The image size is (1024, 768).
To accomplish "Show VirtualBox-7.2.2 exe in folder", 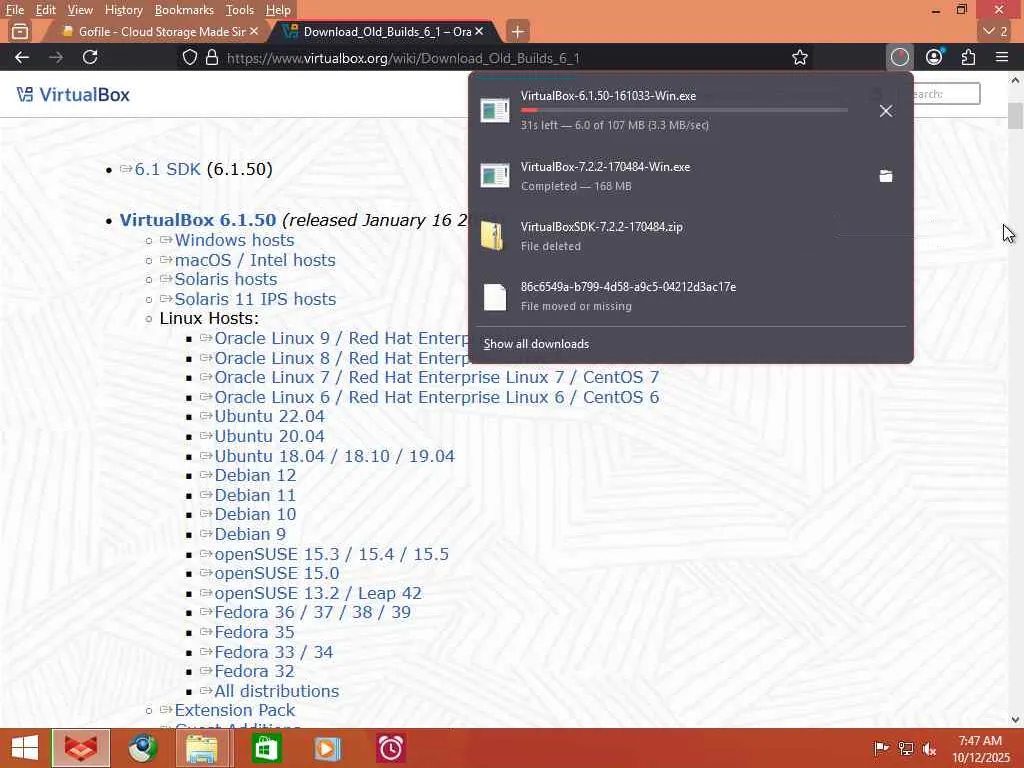I will coord(886,176).
